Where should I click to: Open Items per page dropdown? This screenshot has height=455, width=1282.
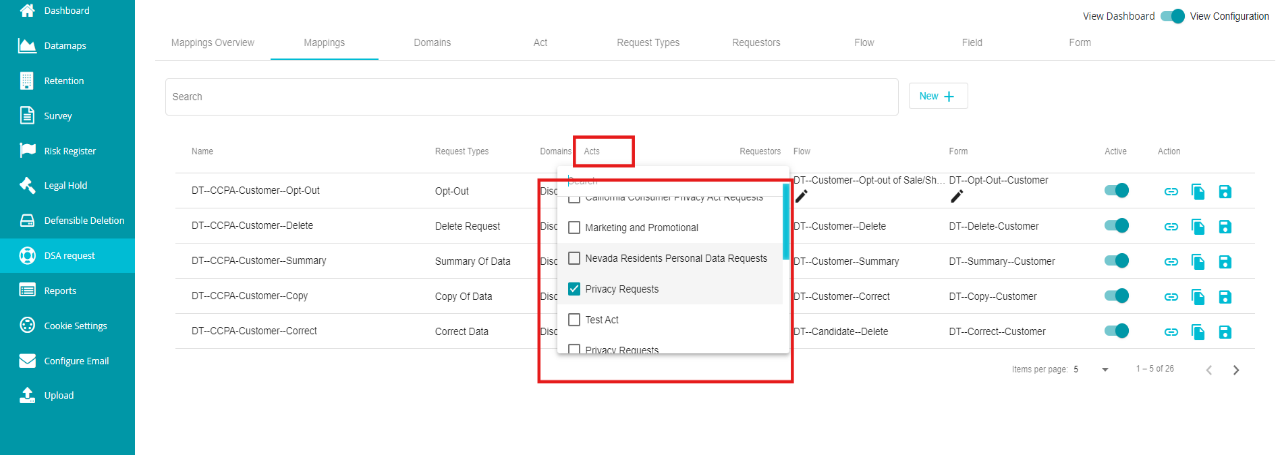pos(1092,369)
